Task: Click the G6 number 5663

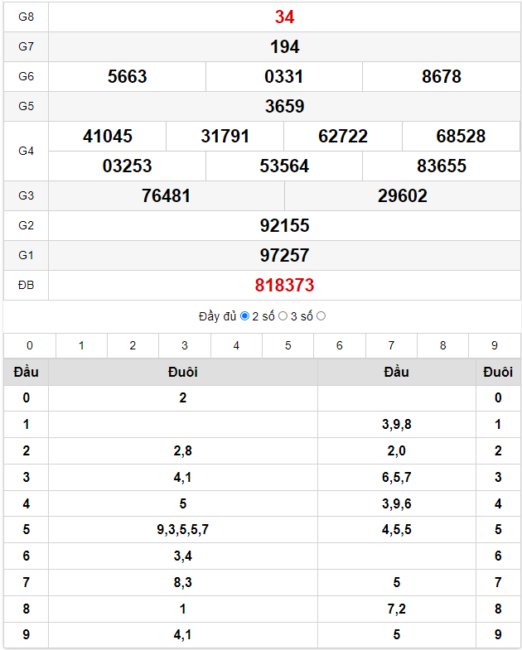Action: point(127,77)
